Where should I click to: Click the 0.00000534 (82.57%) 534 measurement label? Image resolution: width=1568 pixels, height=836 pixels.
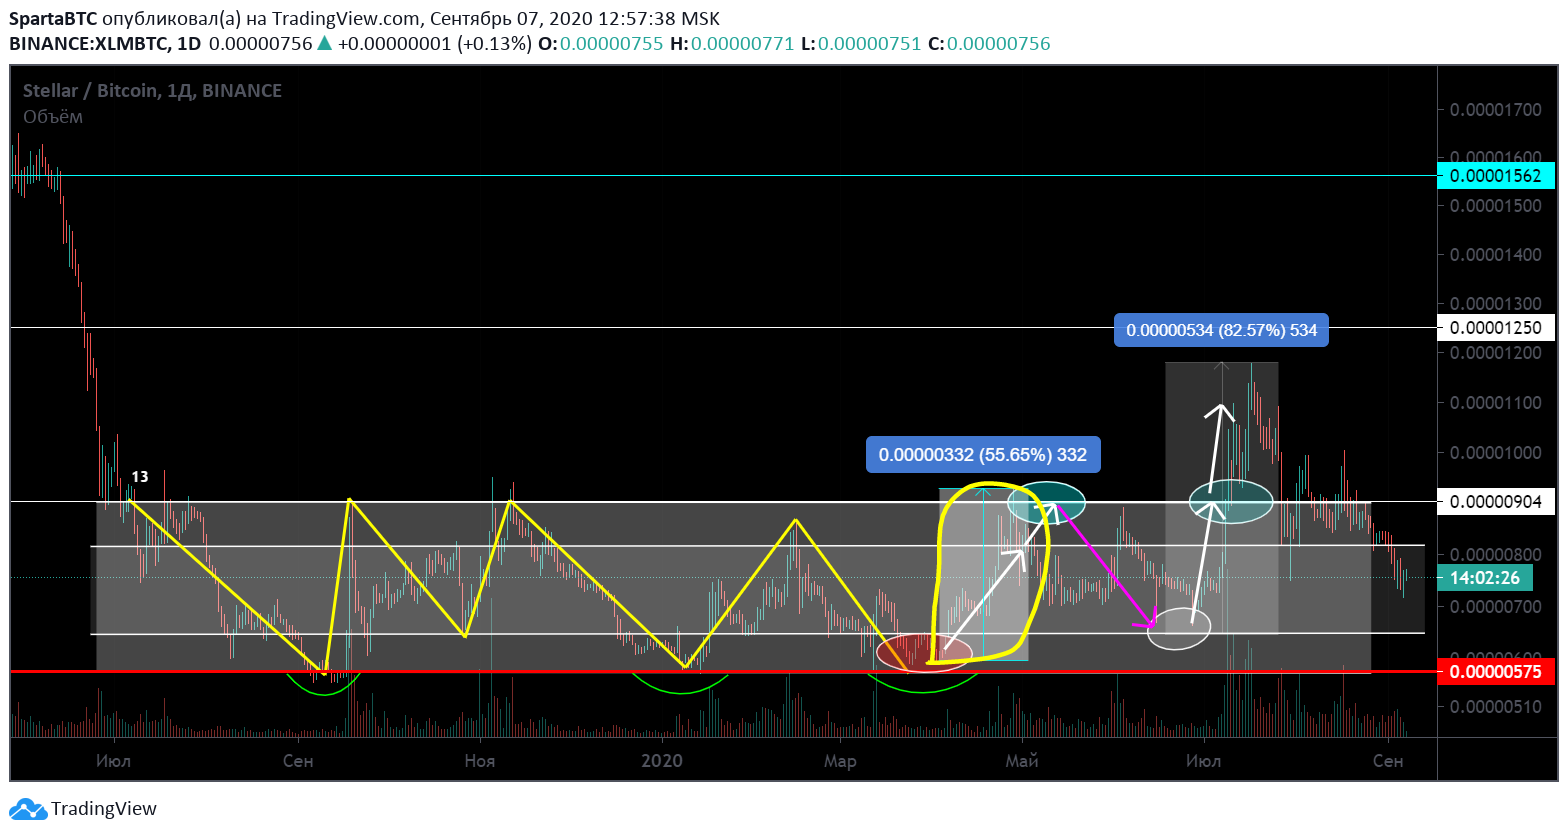pos(1221,330)
